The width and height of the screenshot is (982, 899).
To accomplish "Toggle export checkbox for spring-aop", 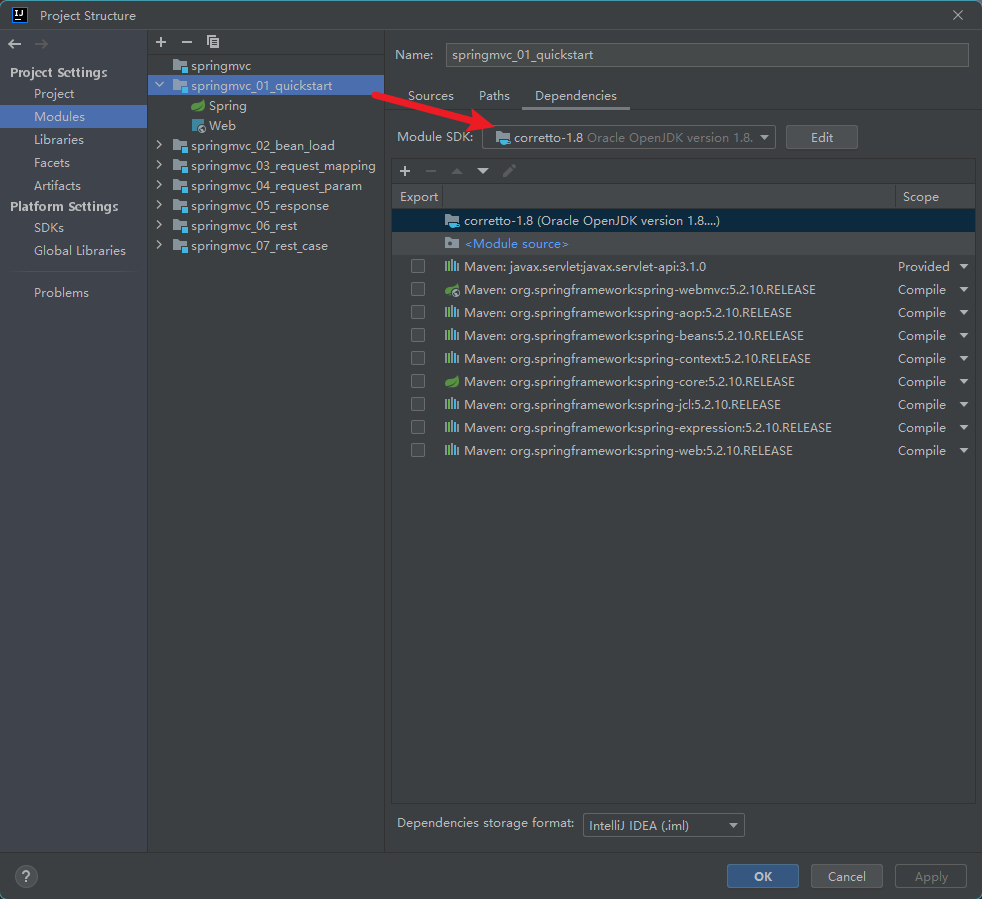I will (418, 312).
